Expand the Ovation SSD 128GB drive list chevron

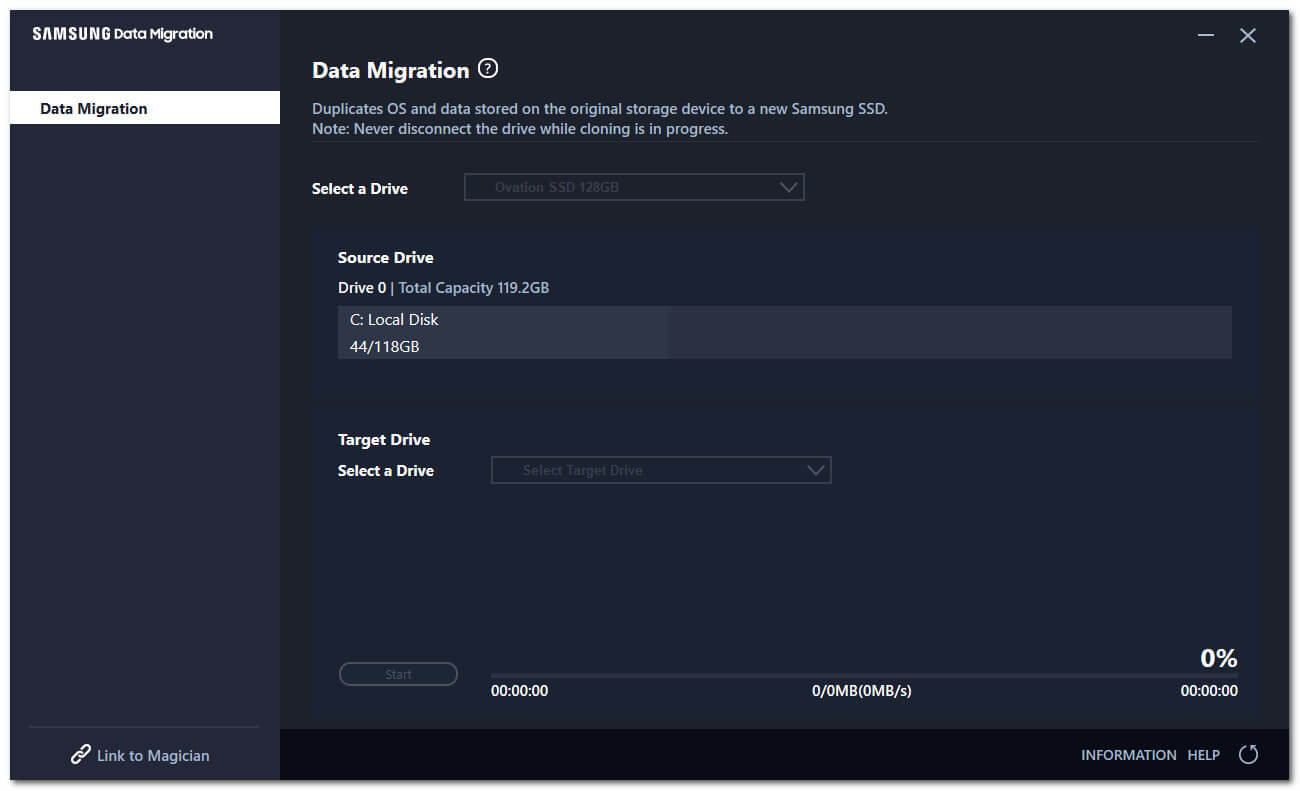(790, 187)
